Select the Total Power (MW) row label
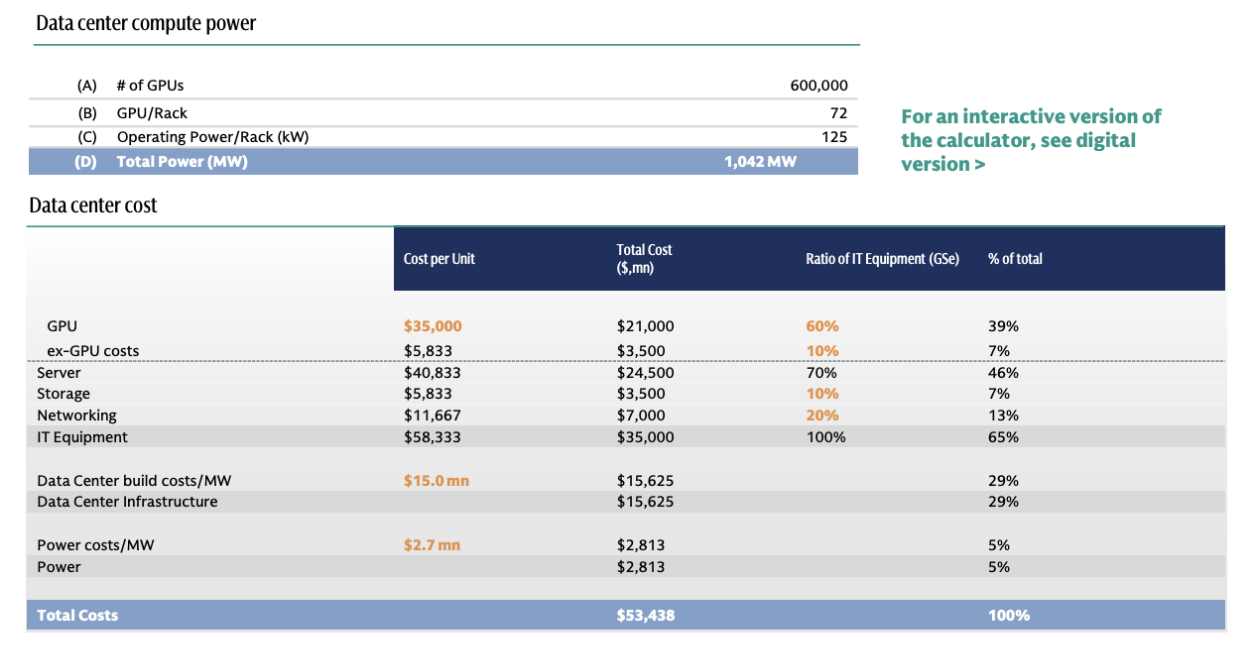1258x654 pixels. coord(181,162)
